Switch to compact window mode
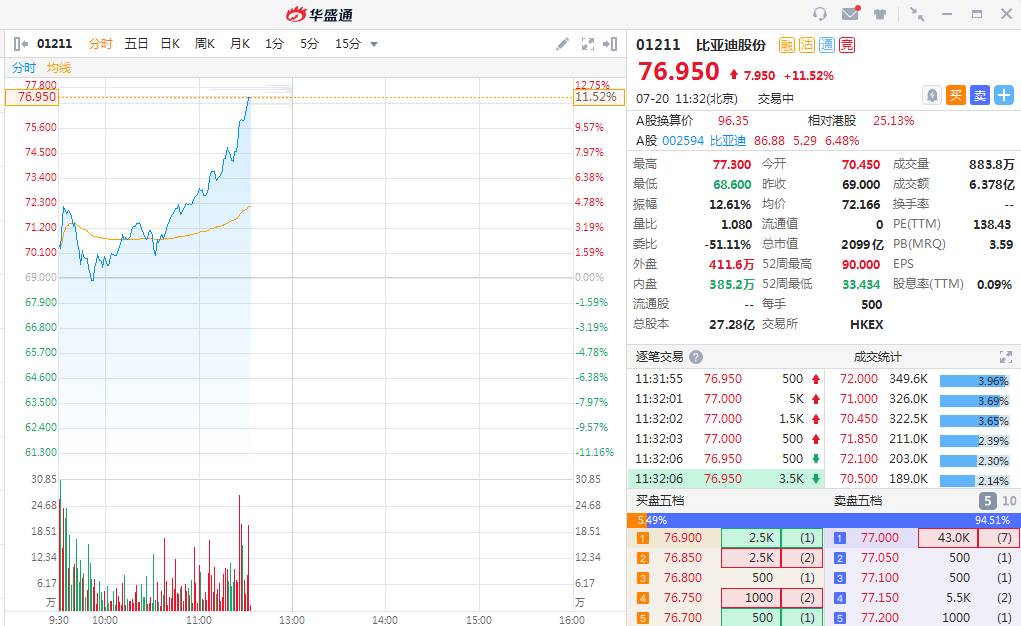This screenshot has width=1021, height=626. [x=917, y=14]
